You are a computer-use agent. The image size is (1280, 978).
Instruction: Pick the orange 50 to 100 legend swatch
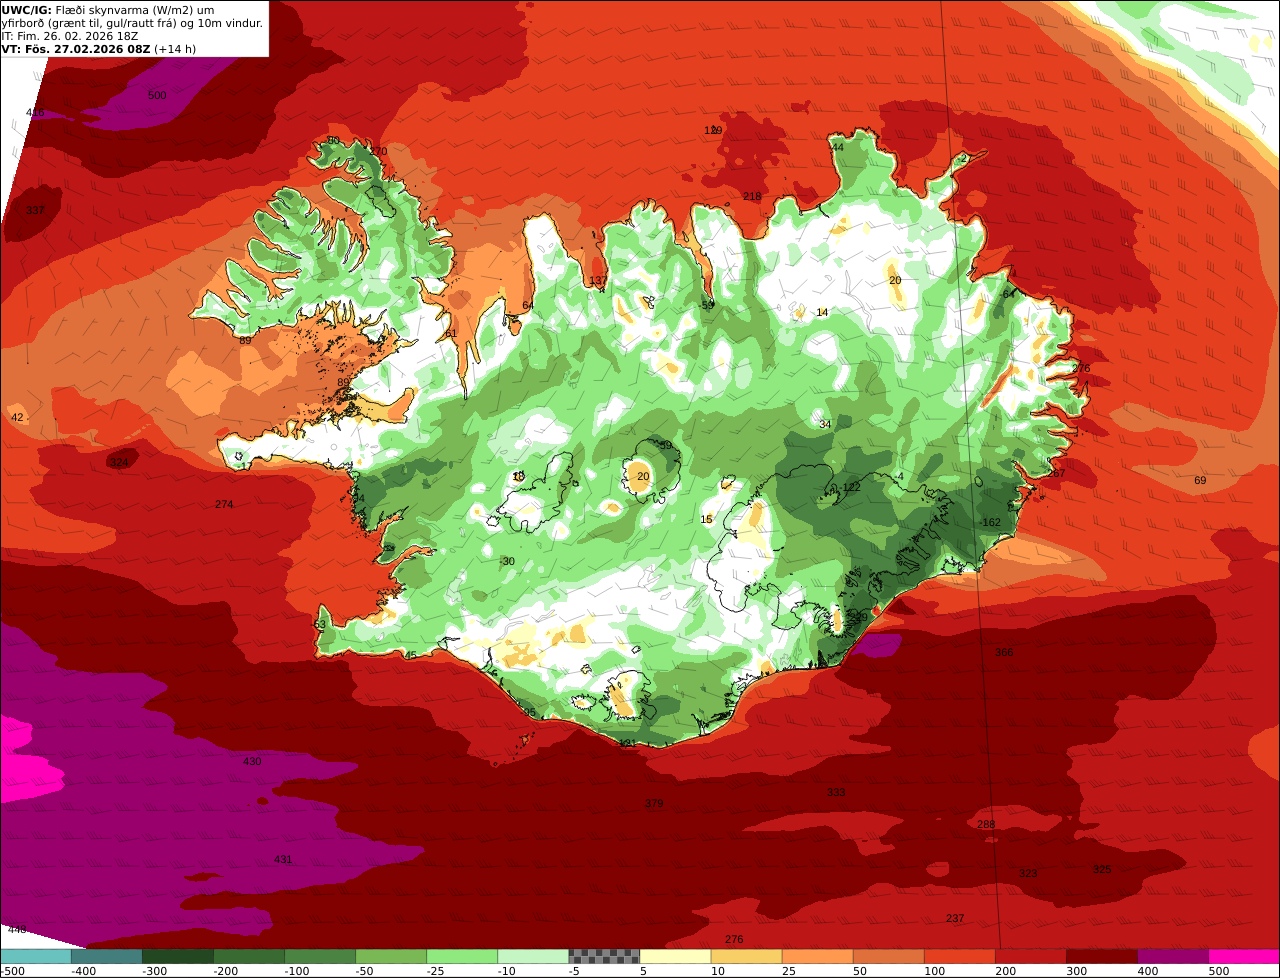tap(888, 956)
